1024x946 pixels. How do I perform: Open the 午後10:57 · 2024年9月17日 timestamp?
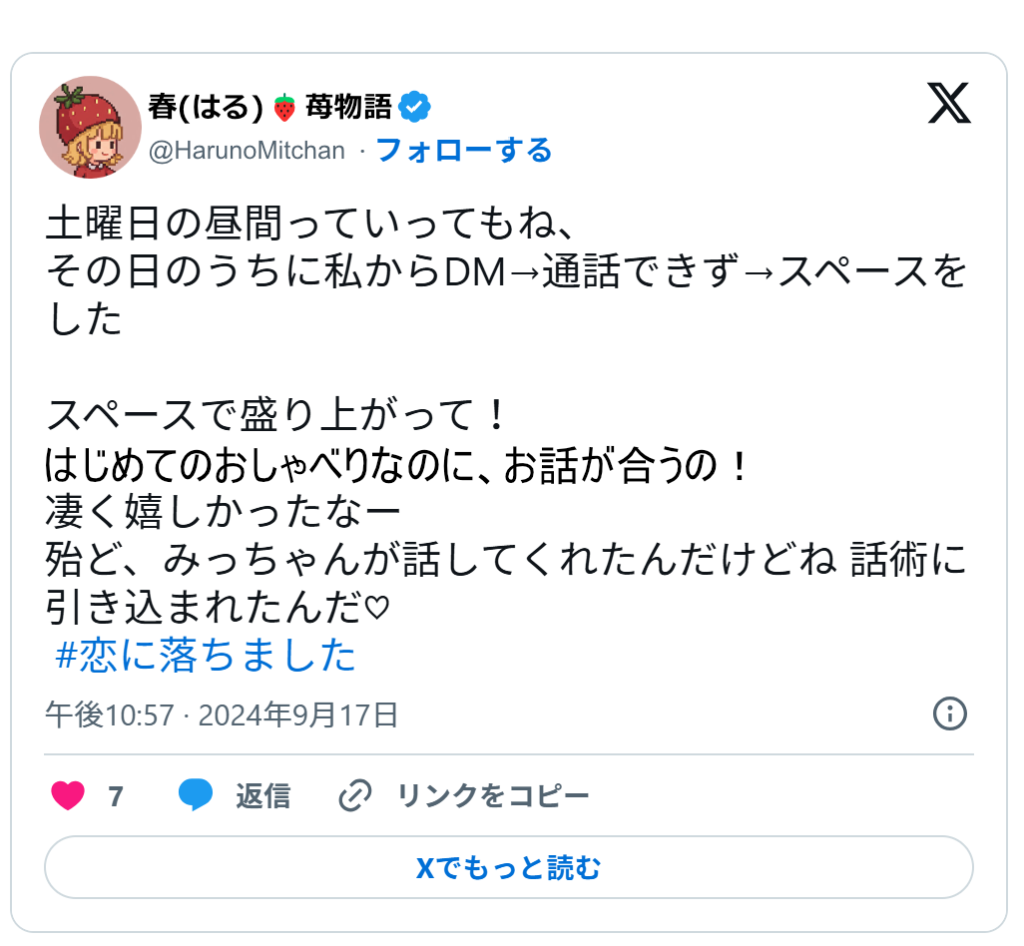pyautogui.click(x=221, y=715)
